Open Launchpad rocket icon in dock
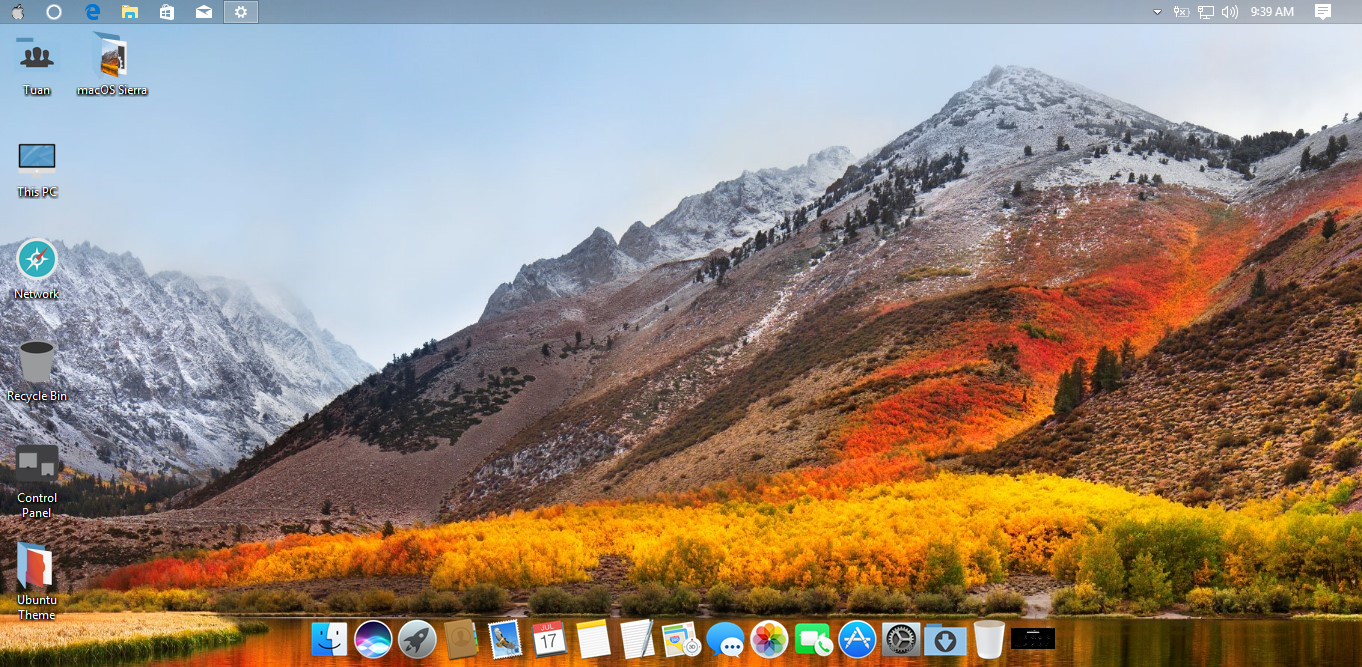Image resolution: width=1362 pixels, height=667 pixels. (417, 639)
